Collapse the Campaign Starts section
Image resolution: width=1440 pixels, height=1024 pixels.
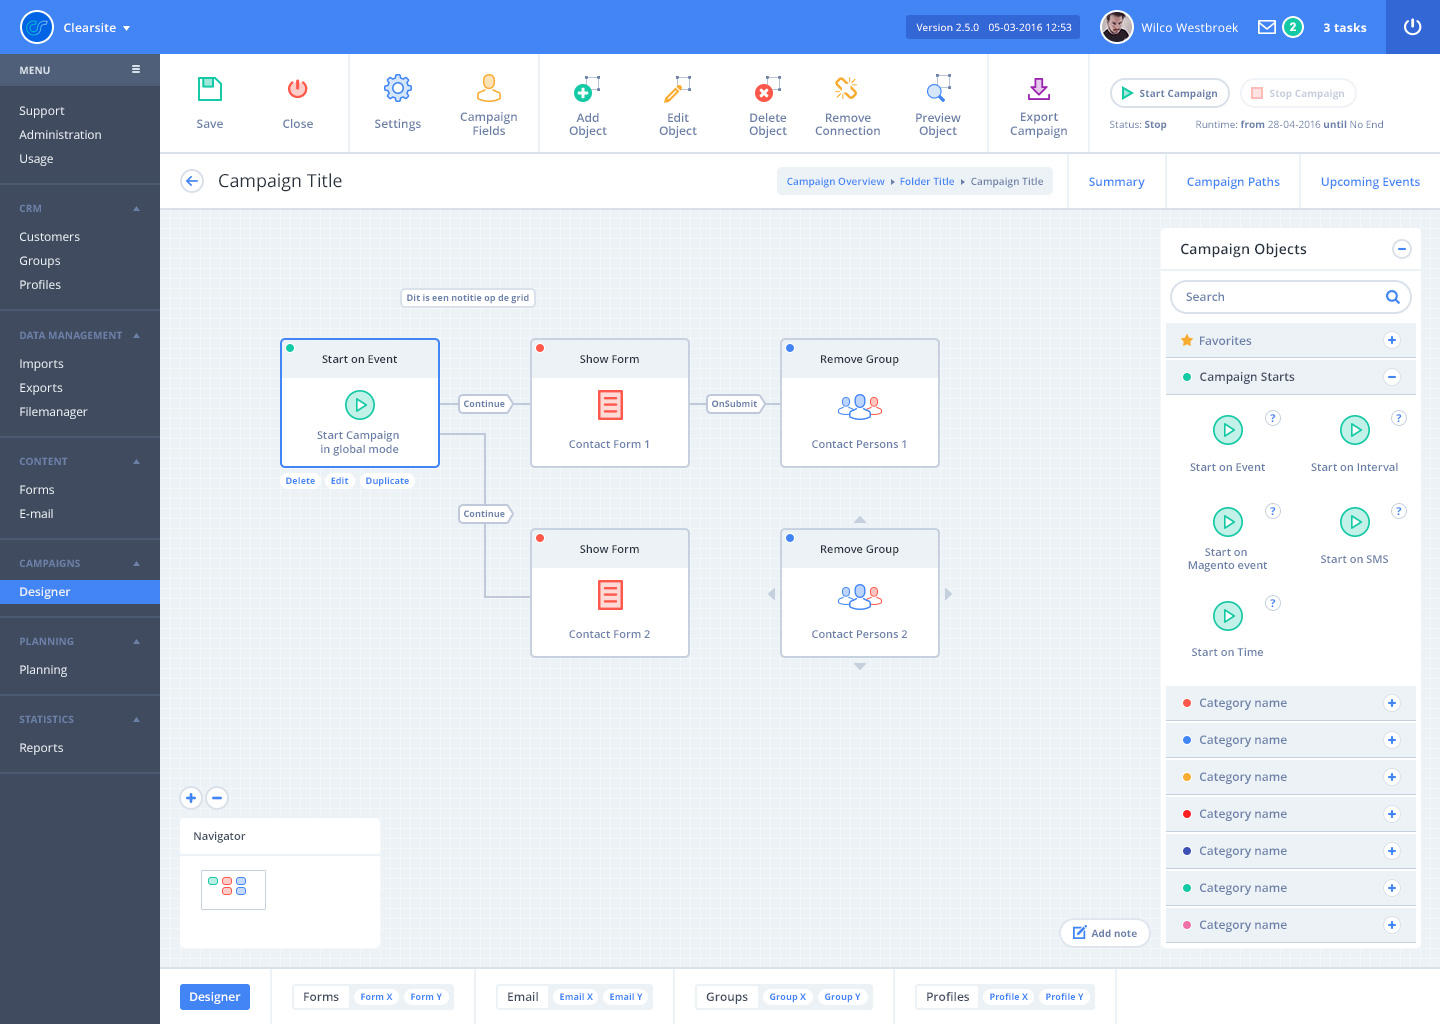click(x=1392, y=377)
